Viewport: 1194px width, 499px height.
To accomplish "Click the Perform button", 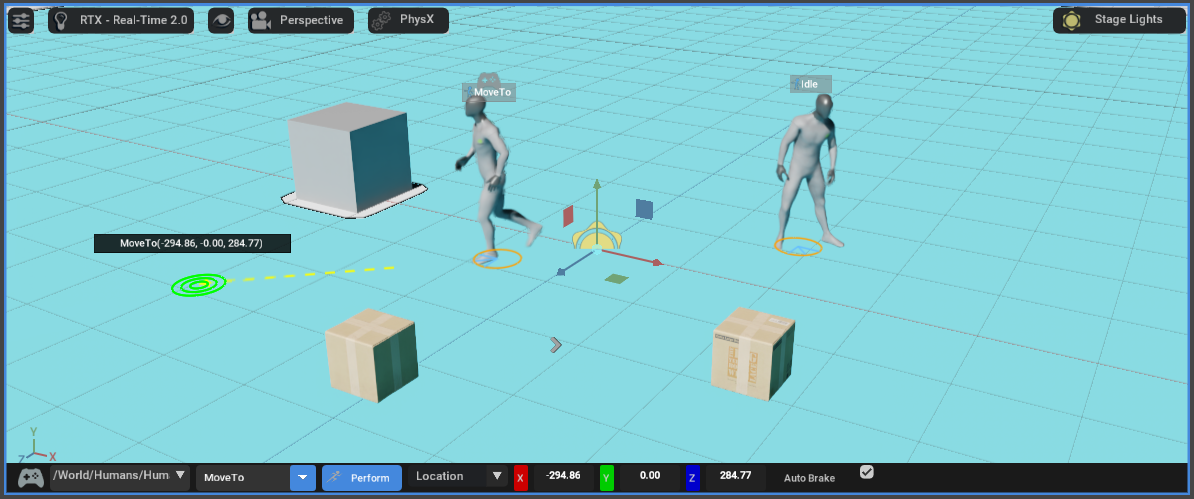I will pyautogui.click(x=362, y=478).
